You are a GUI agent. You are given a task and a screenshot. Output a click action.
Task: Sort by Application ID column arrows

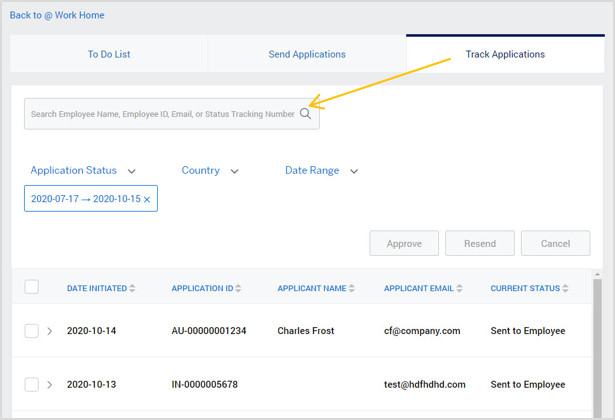[x=238, y=289]
